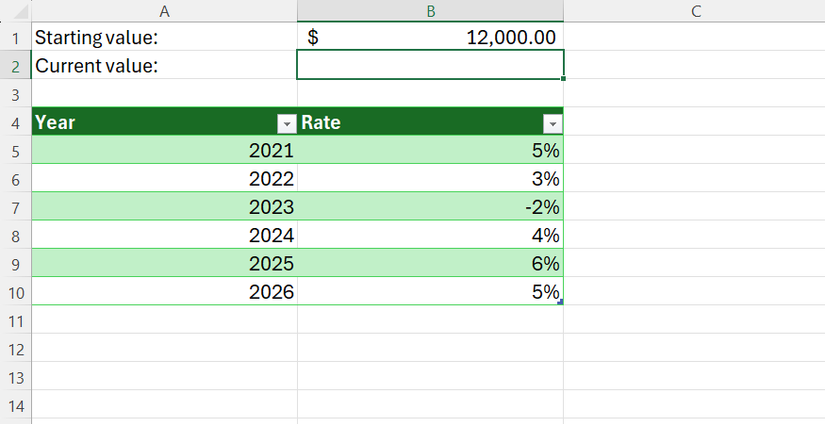Select the Starting value label cell
The image size is (825, 424).
[x=164, y=37]
